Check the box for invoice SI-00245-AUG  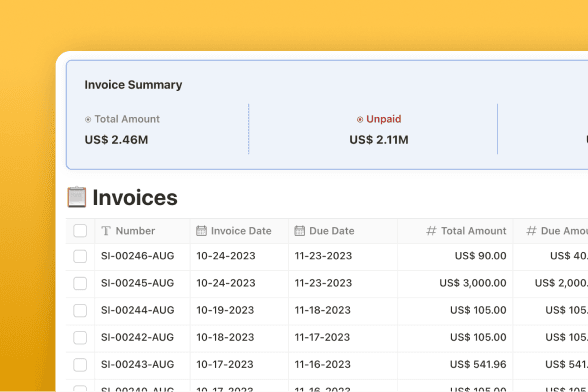80,283
